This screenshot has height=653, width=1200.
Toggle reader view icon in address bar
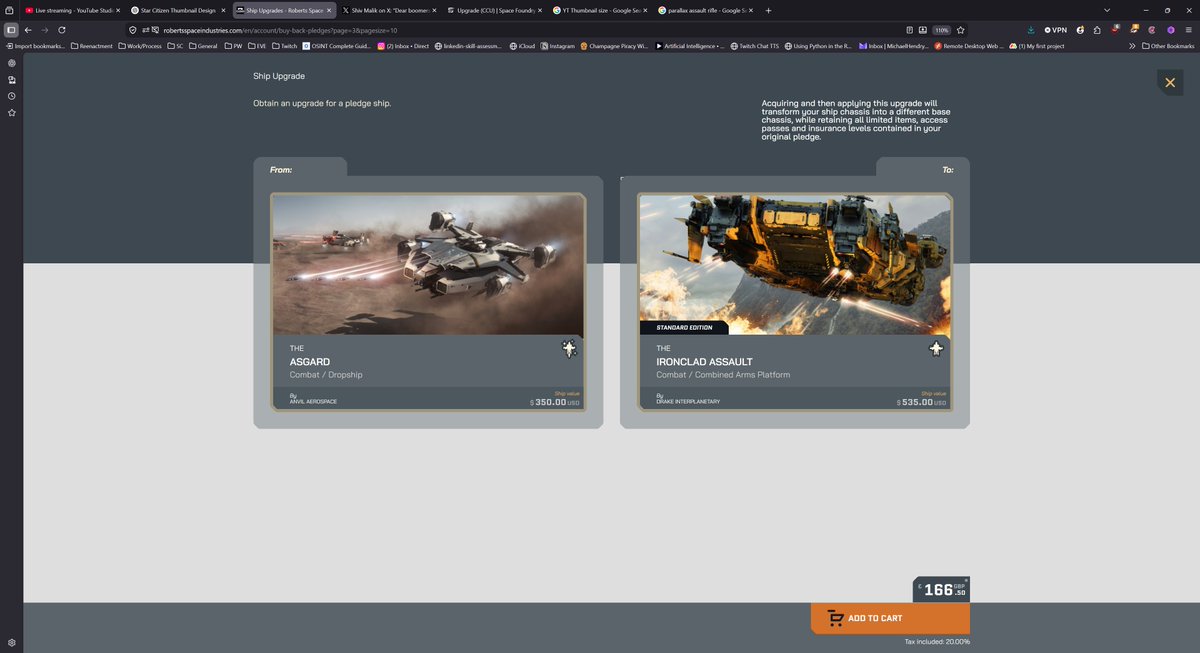click(909, 30)
